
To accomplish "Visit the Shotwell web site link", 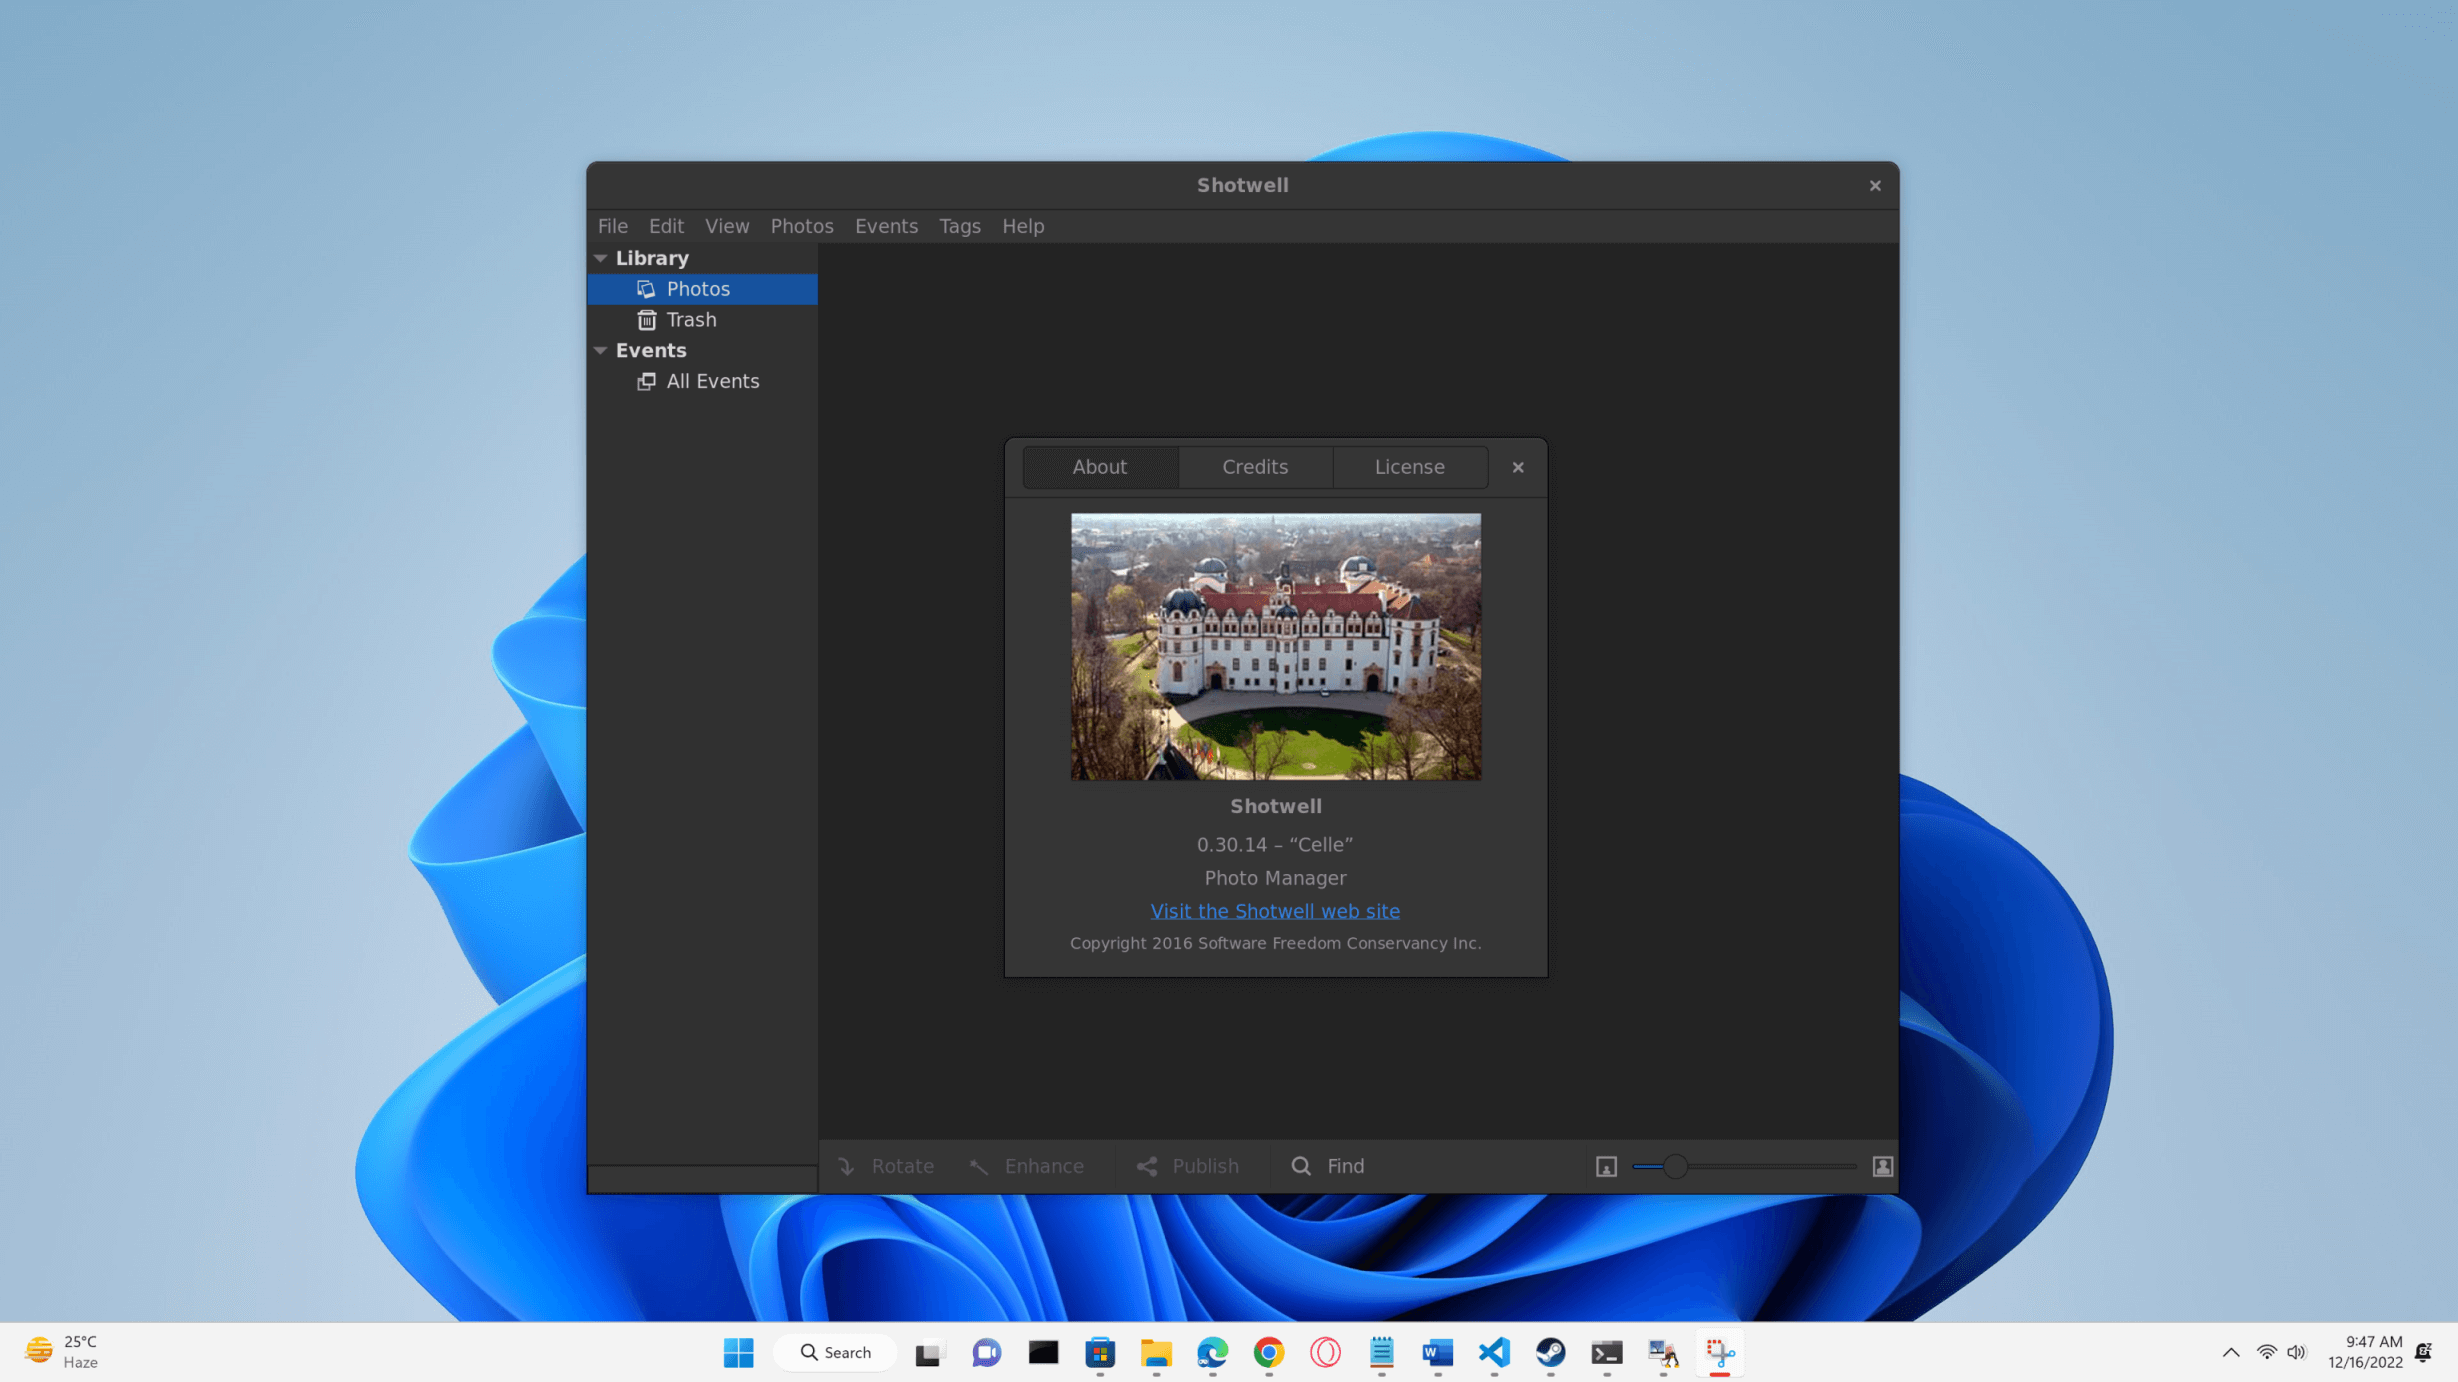I will [x=1274, y=911].
